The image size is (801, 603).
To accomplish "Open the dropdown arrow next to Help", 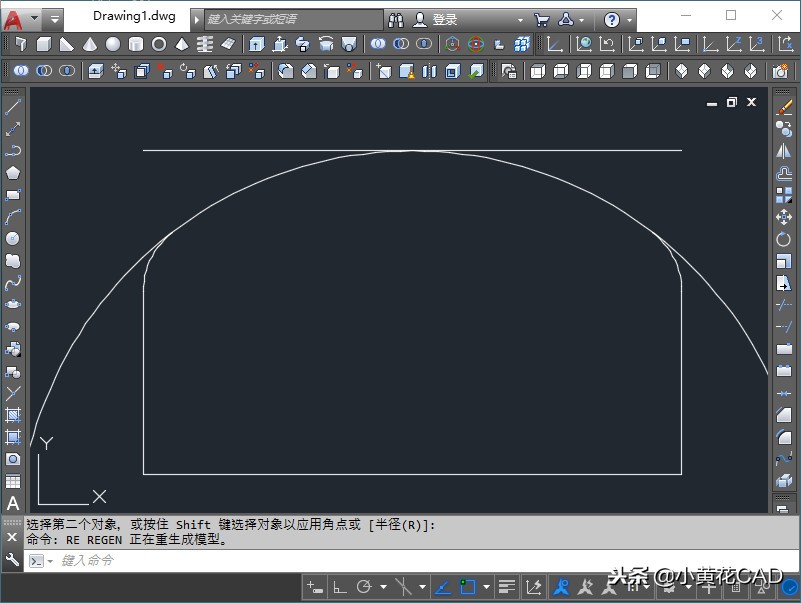I will (x=627, y=19).
